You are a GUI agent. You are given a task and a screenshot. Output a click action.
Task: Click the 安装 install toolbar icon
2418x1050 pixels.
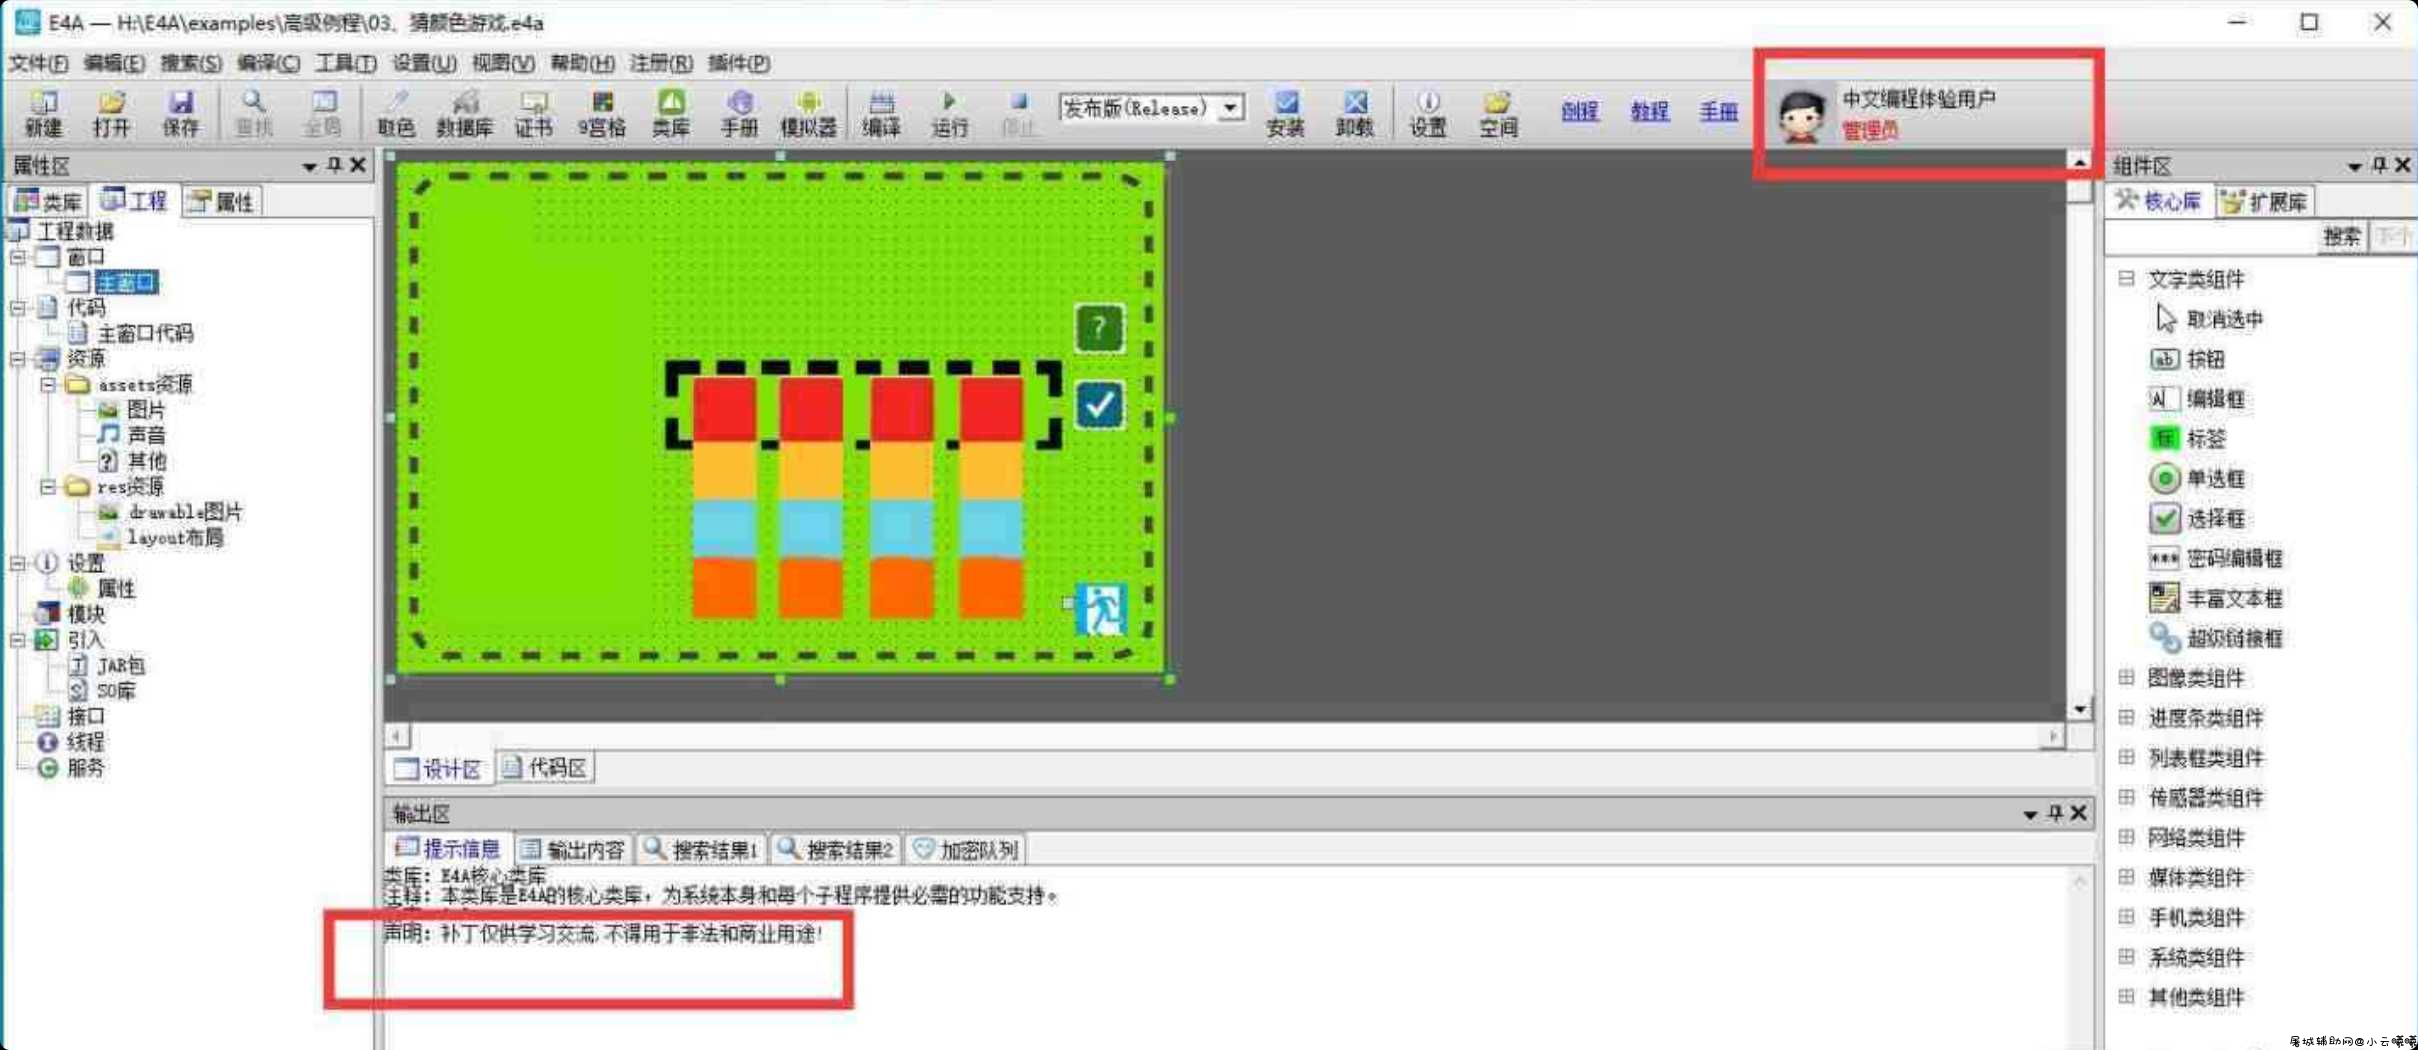(1285, 112)
